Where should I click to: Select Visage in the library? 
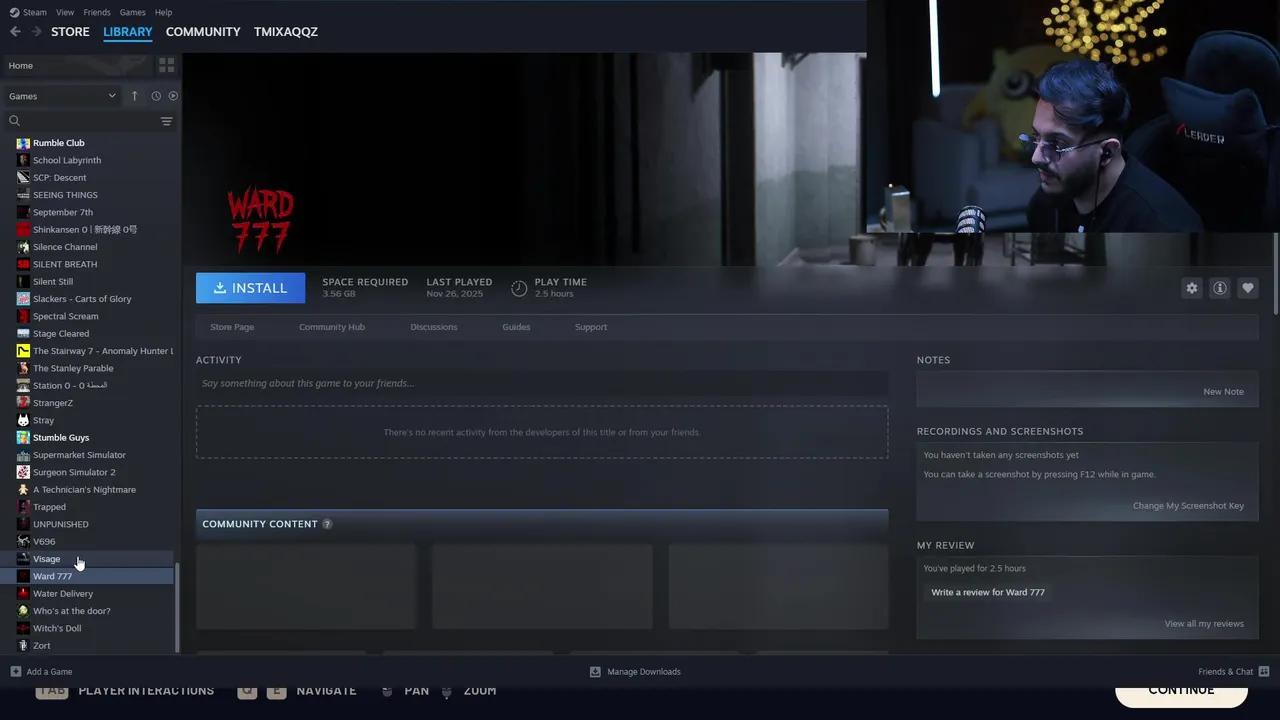[46, 559]
